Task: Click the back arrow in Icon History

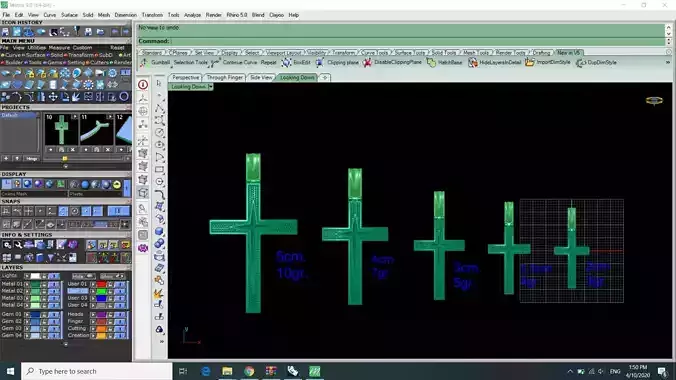Action: pos(115,31)
